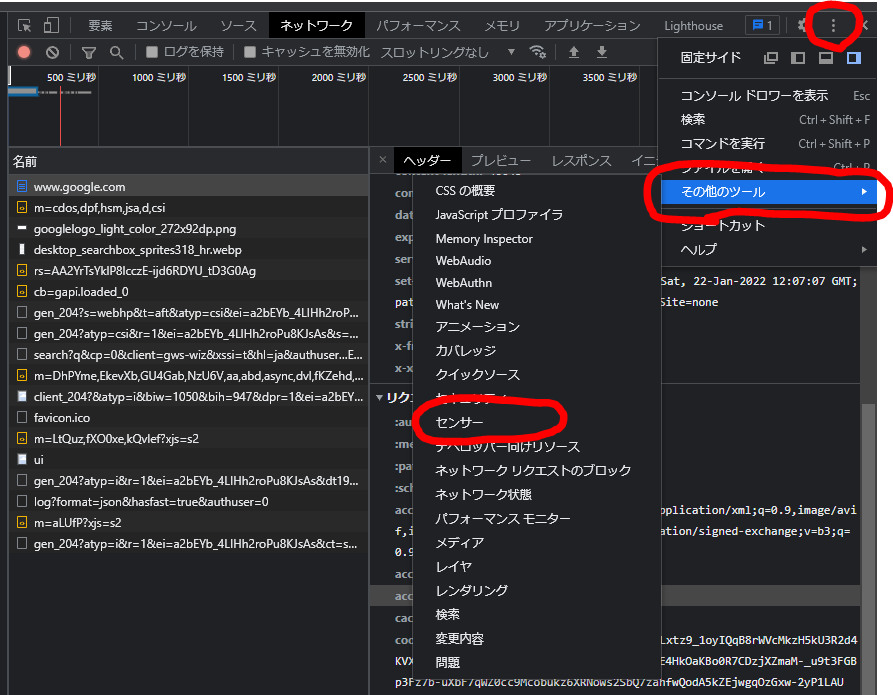Screen dimensions: 893x695
Task: Switch to the メモリ tab
Action: (502, 26)
